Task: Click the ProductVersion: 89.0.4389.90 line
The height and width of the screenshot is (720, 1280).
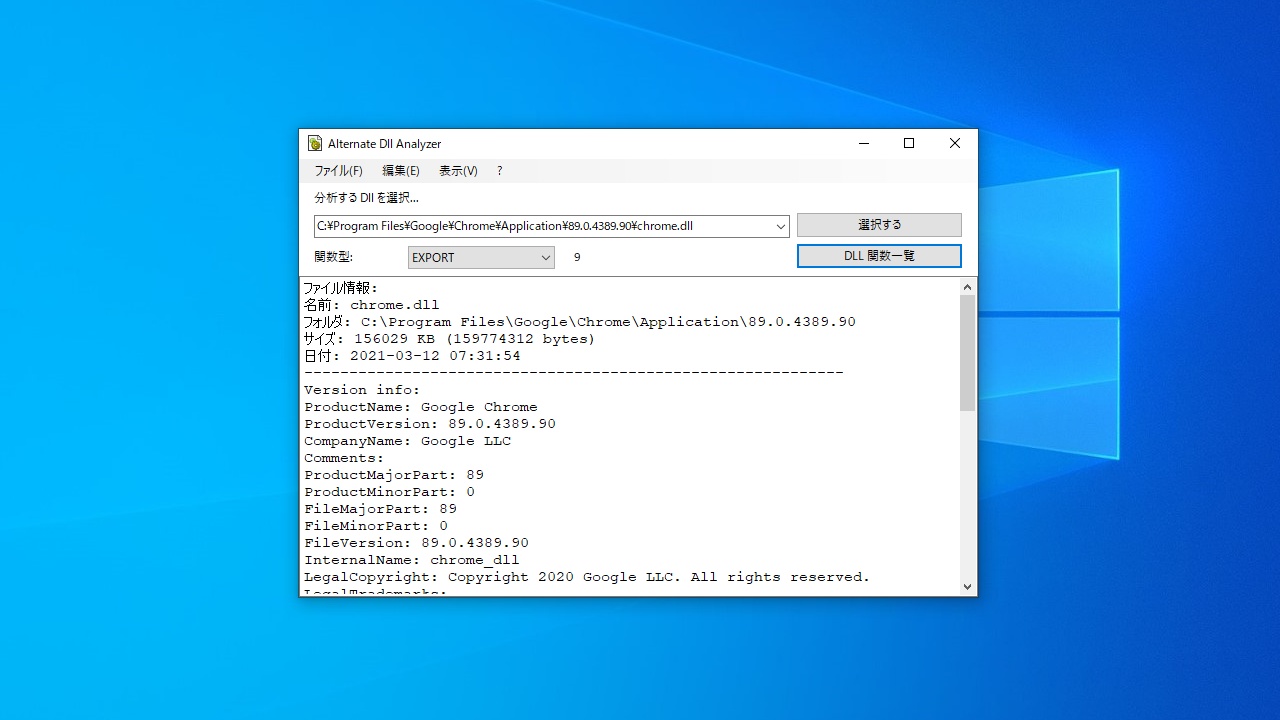Action: click(x=430, y=424)
